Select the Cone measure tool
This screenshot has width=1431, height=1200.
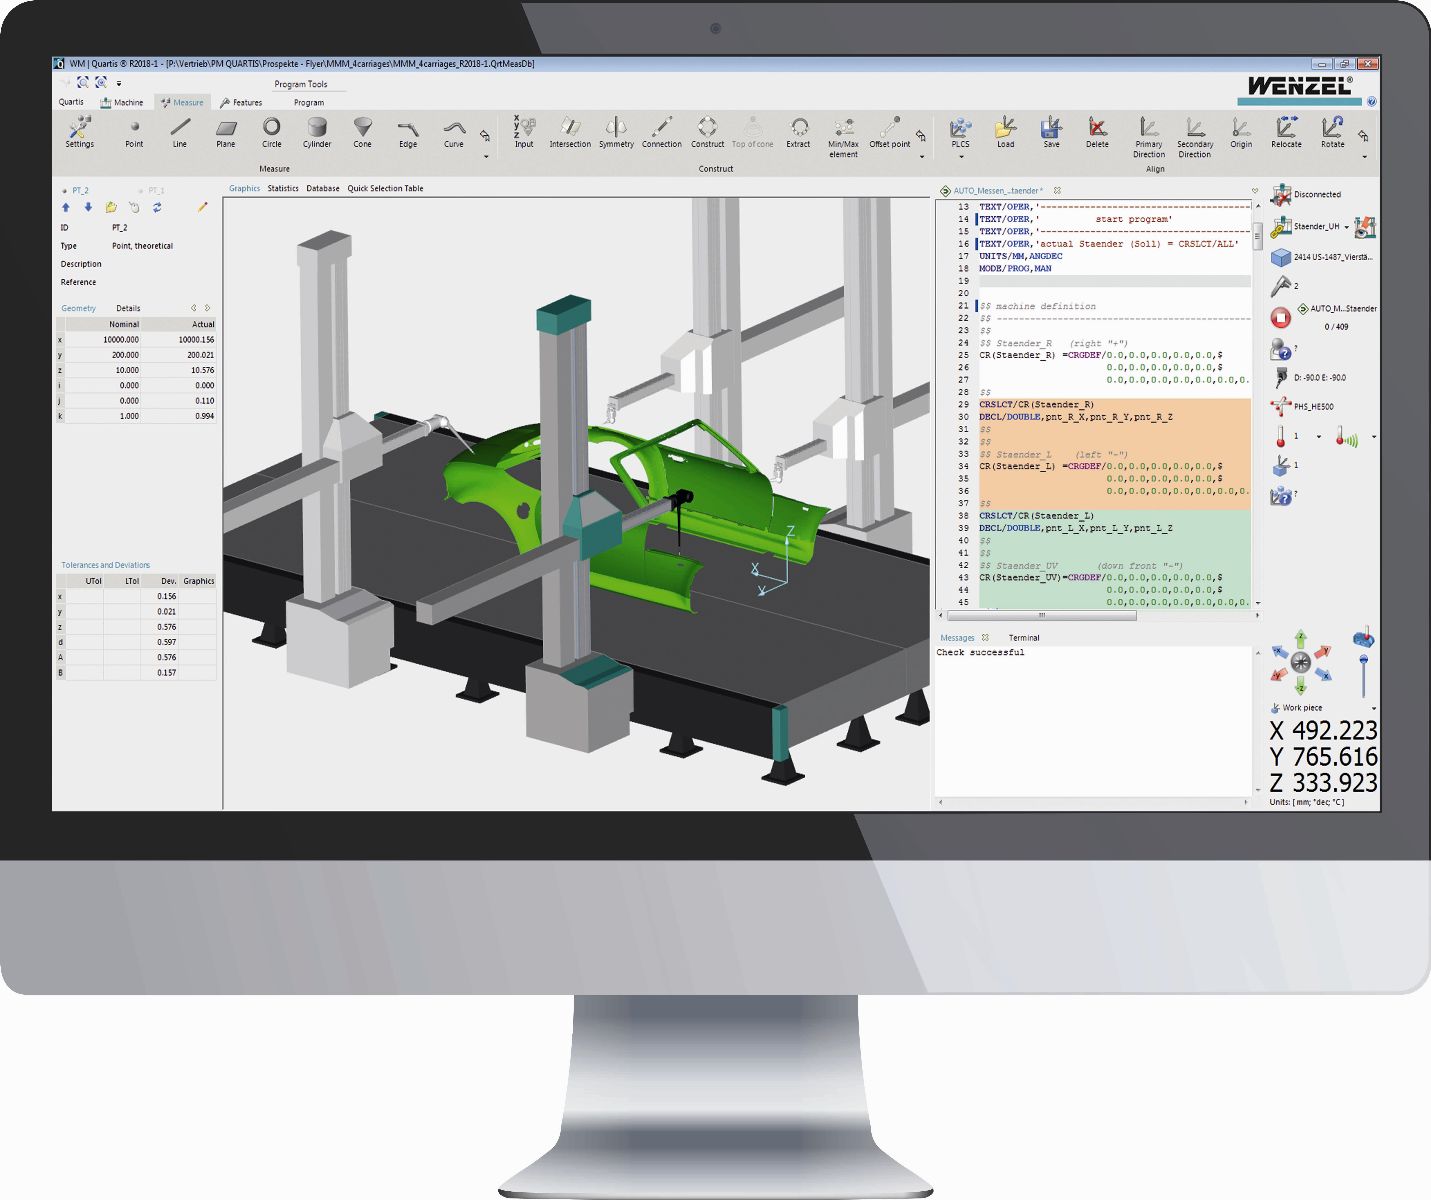tap(362, 132)
